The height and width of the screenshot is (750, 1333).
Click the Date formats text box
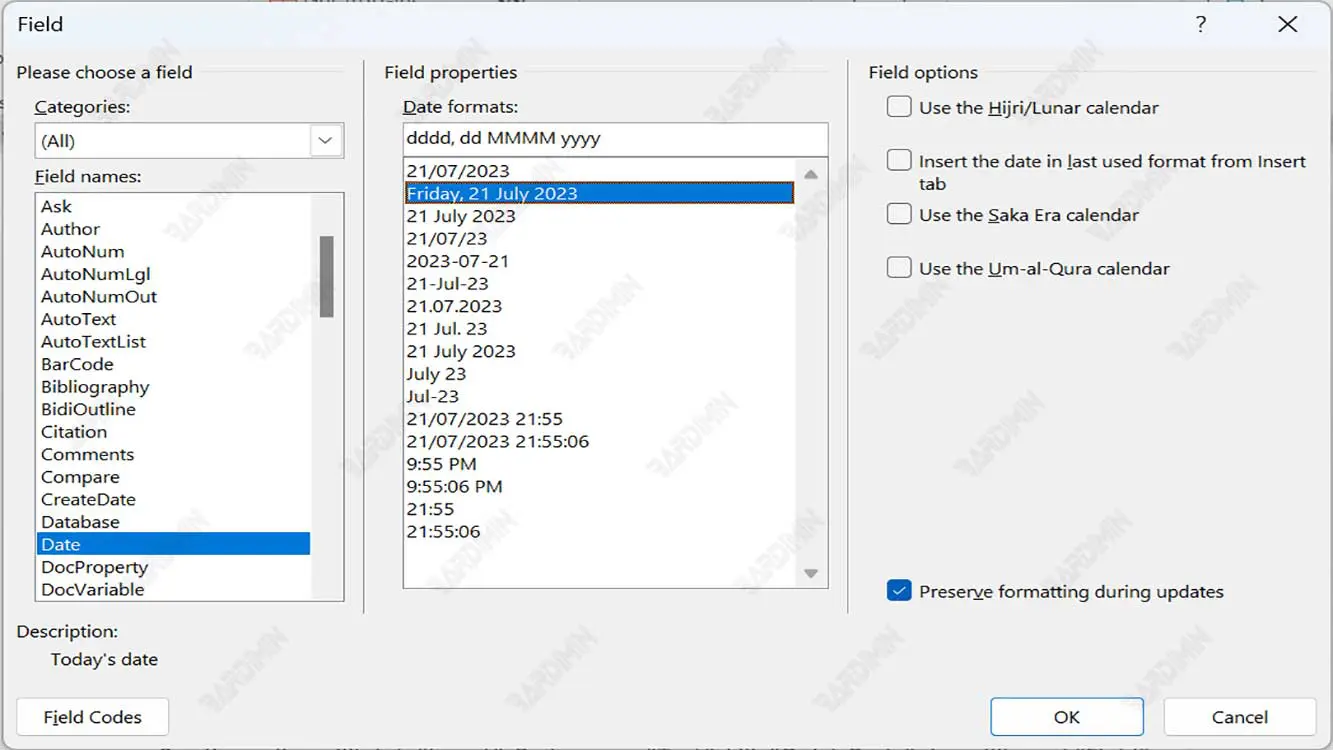click(x=615, y=139)
